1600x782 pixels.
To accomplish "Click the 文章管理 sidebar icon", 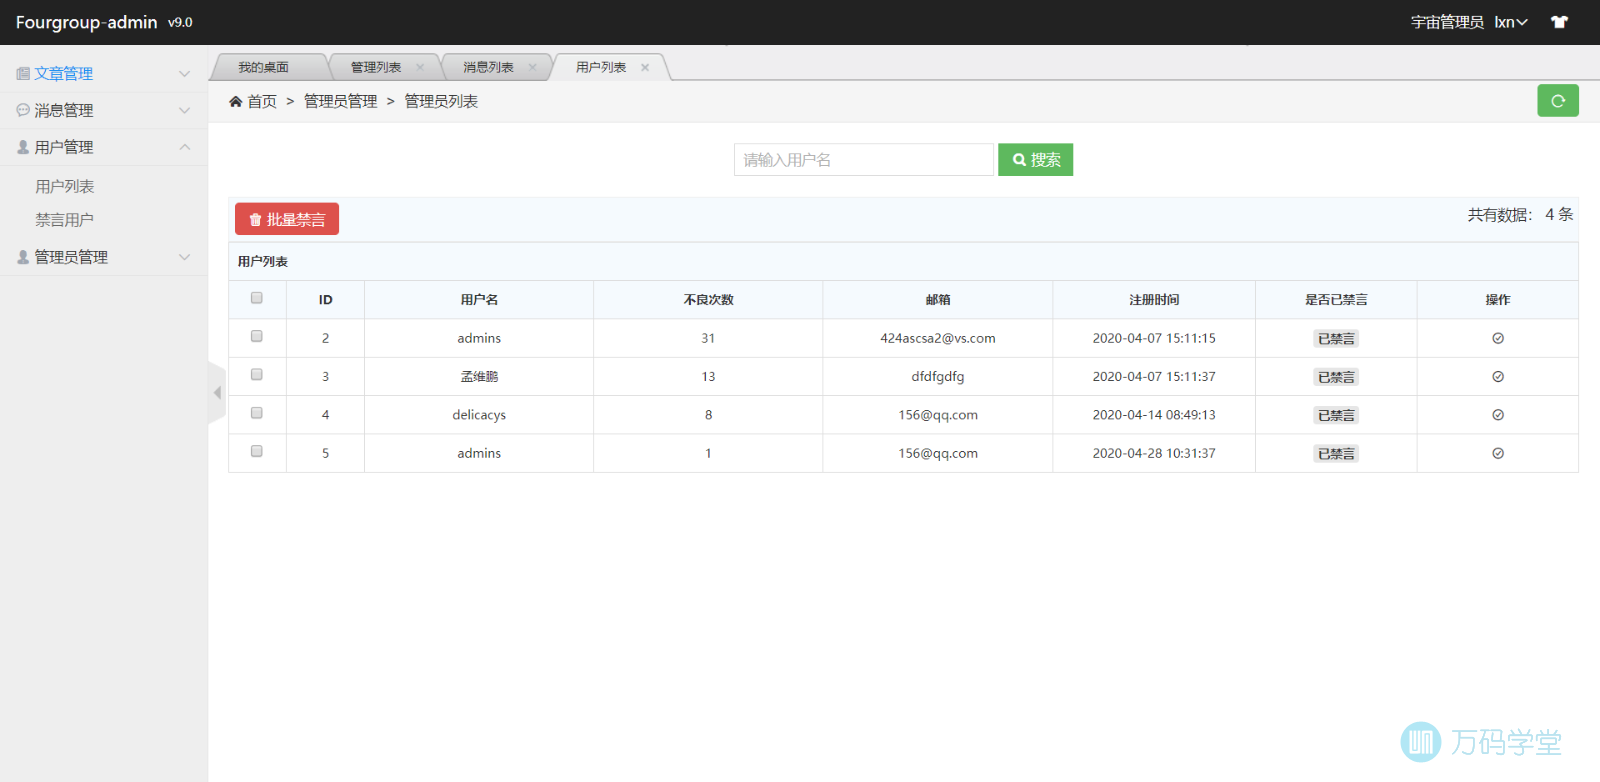I will pos(23,74).
